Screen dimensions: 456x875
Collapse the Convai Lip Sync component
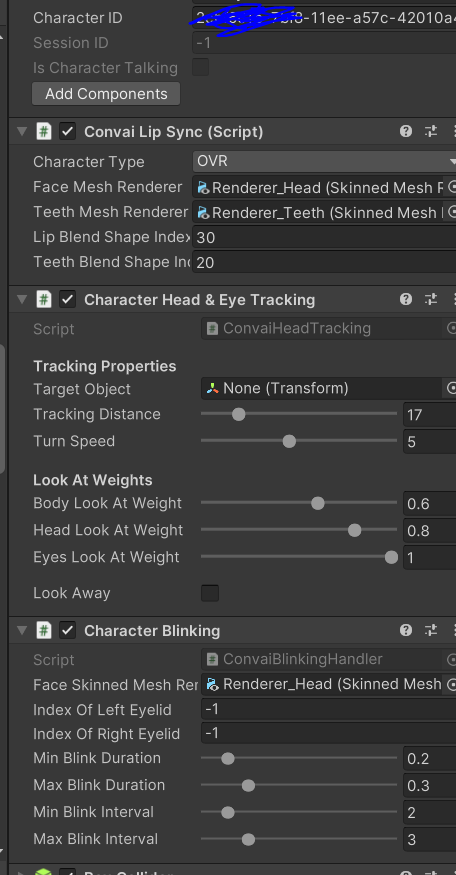(22, 131)
